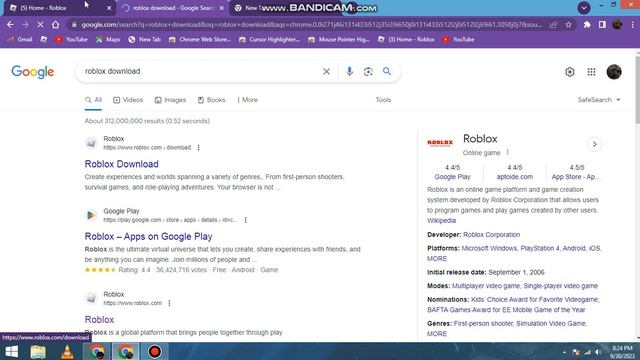640x360 pixels.
Task: Open the Google account avatar
Action: 614,72
